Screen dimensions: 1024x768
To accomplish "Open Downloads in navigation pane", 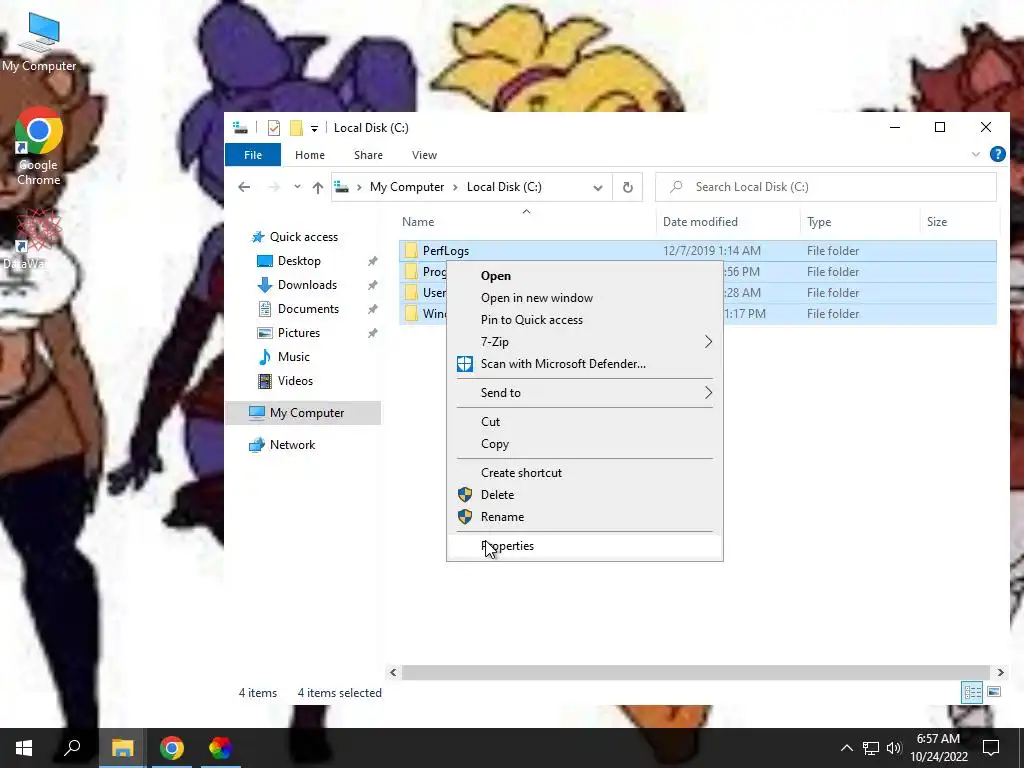I will (x=307, y=285).
